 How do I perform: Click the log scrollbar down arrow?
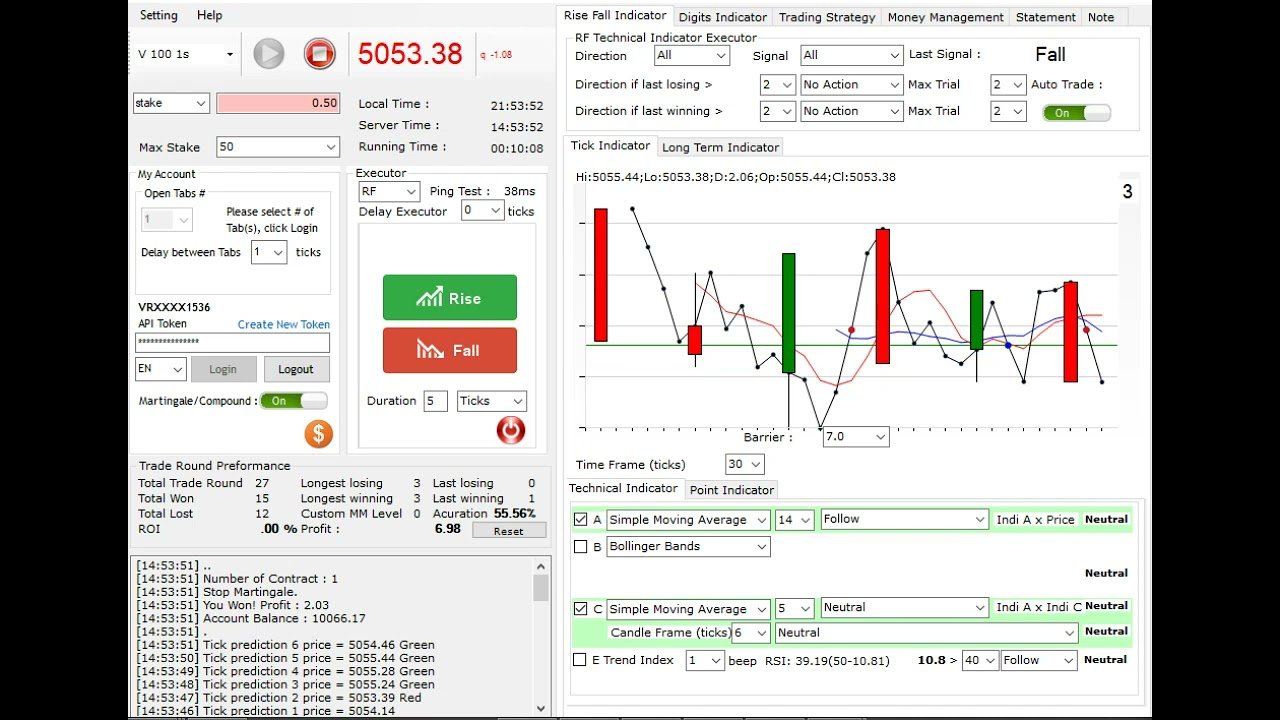[x=541, y=708]
